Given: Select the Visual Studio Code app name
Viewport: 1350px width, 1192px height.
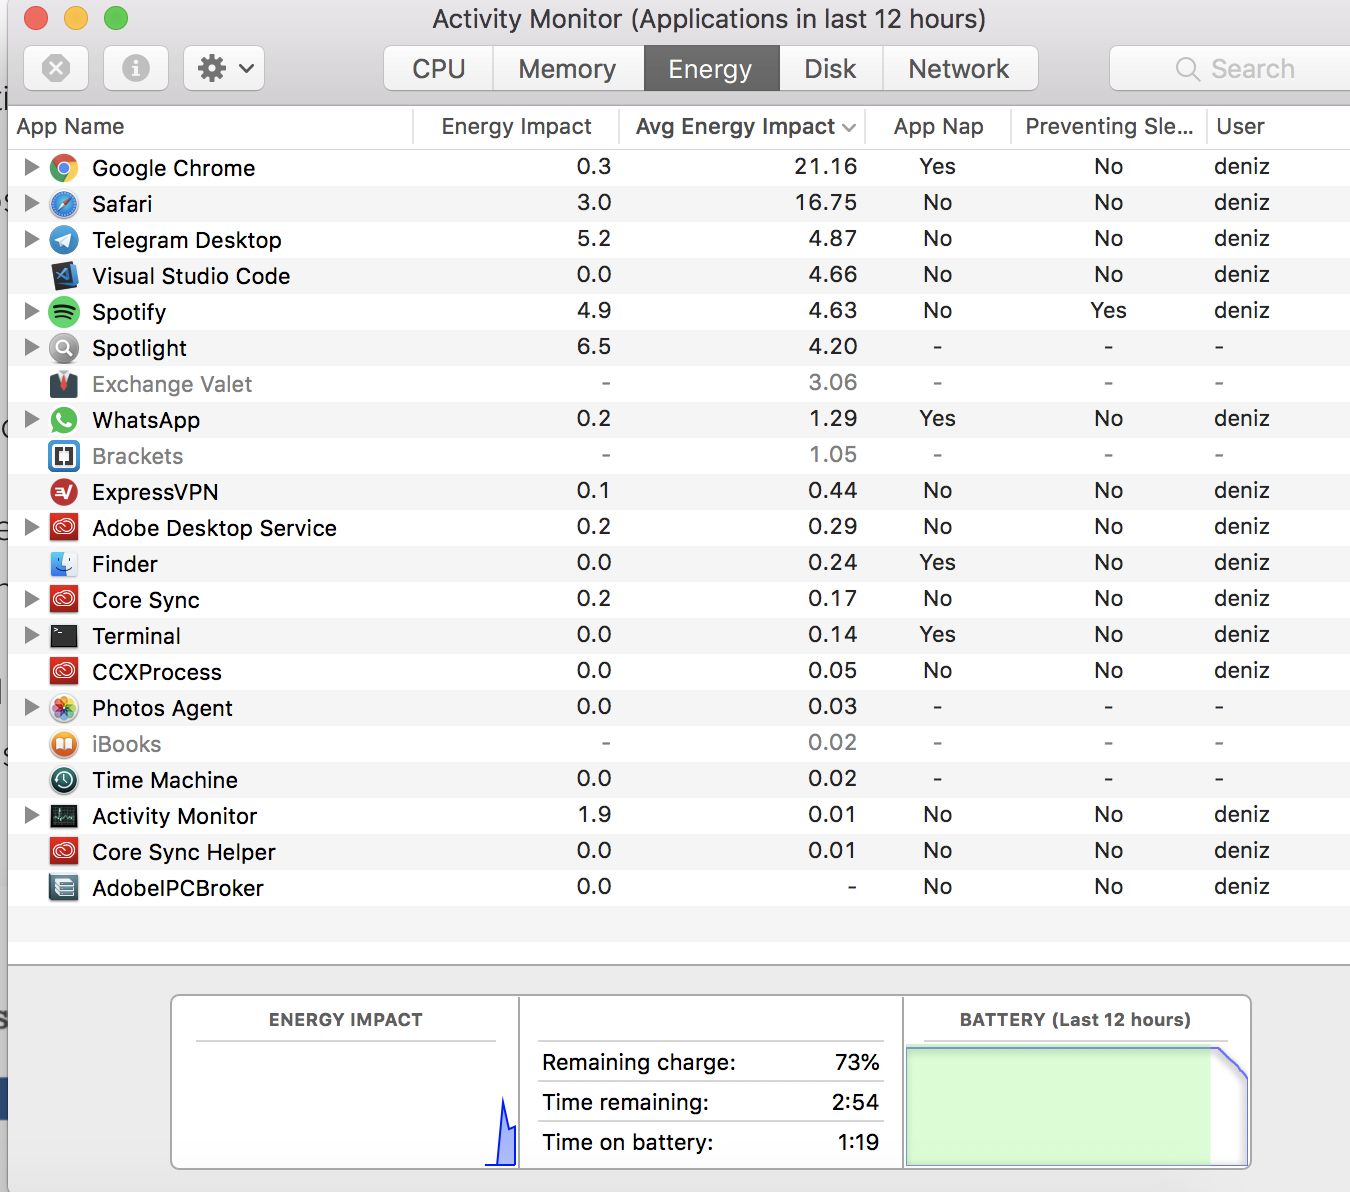Looking at the screenshot, I should point(191,276).
